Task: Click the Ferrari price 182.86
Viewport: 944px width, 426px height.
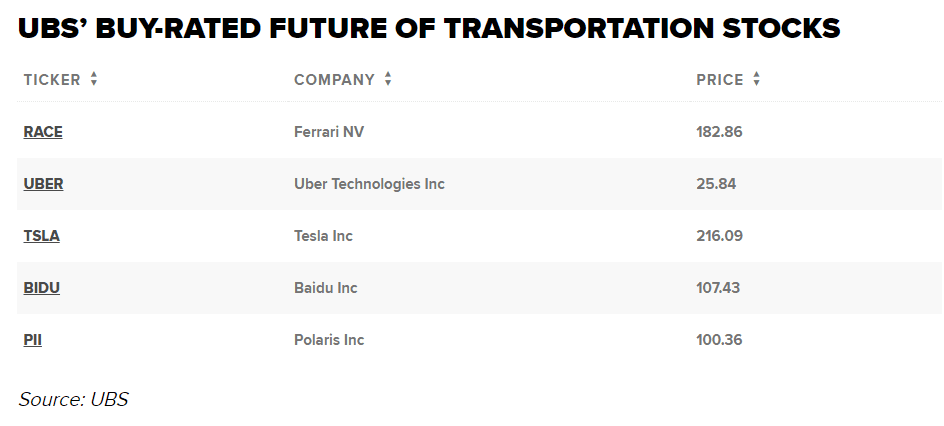Action: [x=719, y=132]
